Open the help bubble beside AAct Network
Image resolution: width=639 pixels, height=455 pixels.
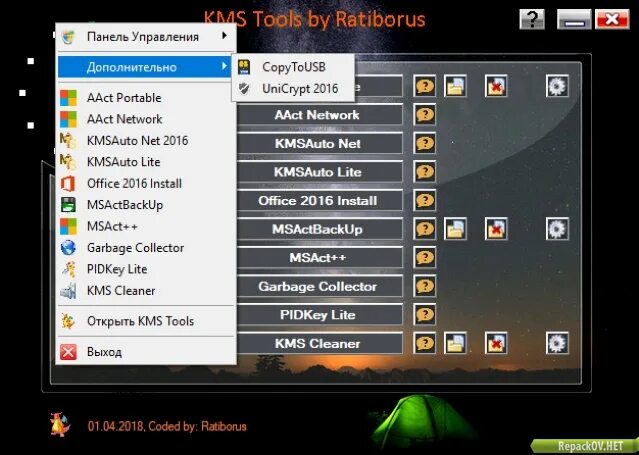tap(425, 115)
